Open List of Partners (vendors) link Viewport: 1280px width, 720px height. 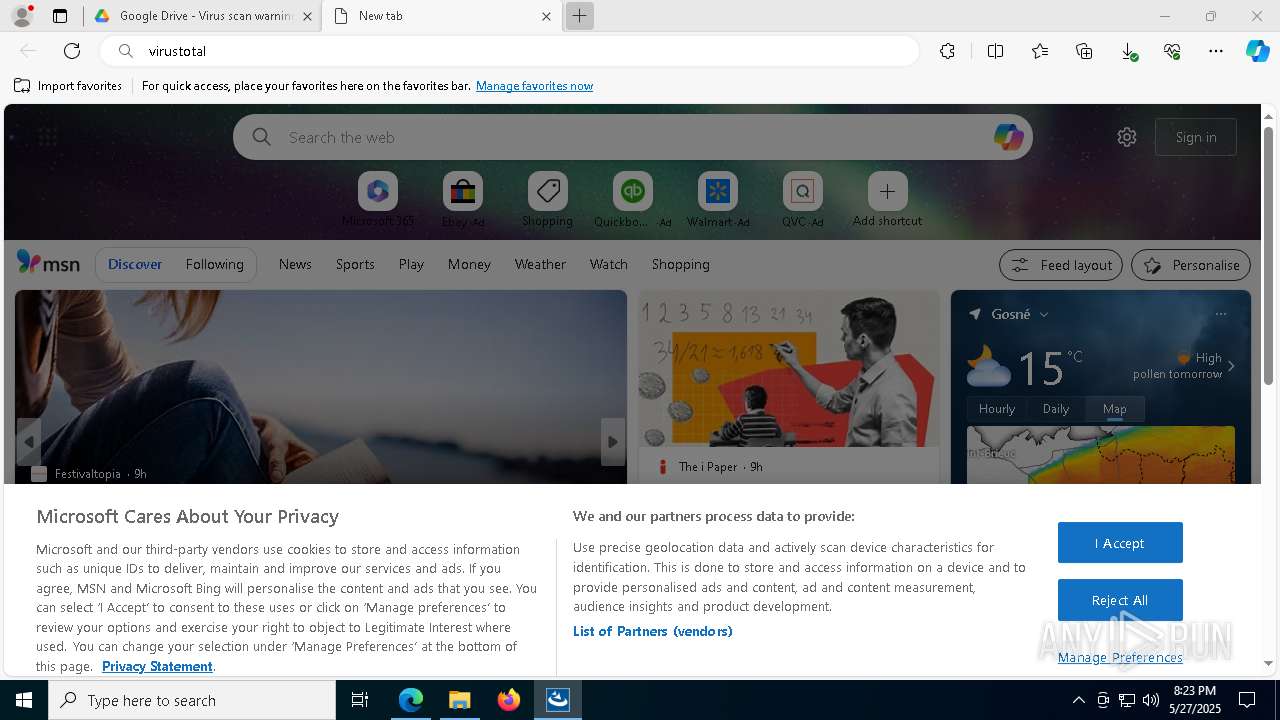coord(653,631)
